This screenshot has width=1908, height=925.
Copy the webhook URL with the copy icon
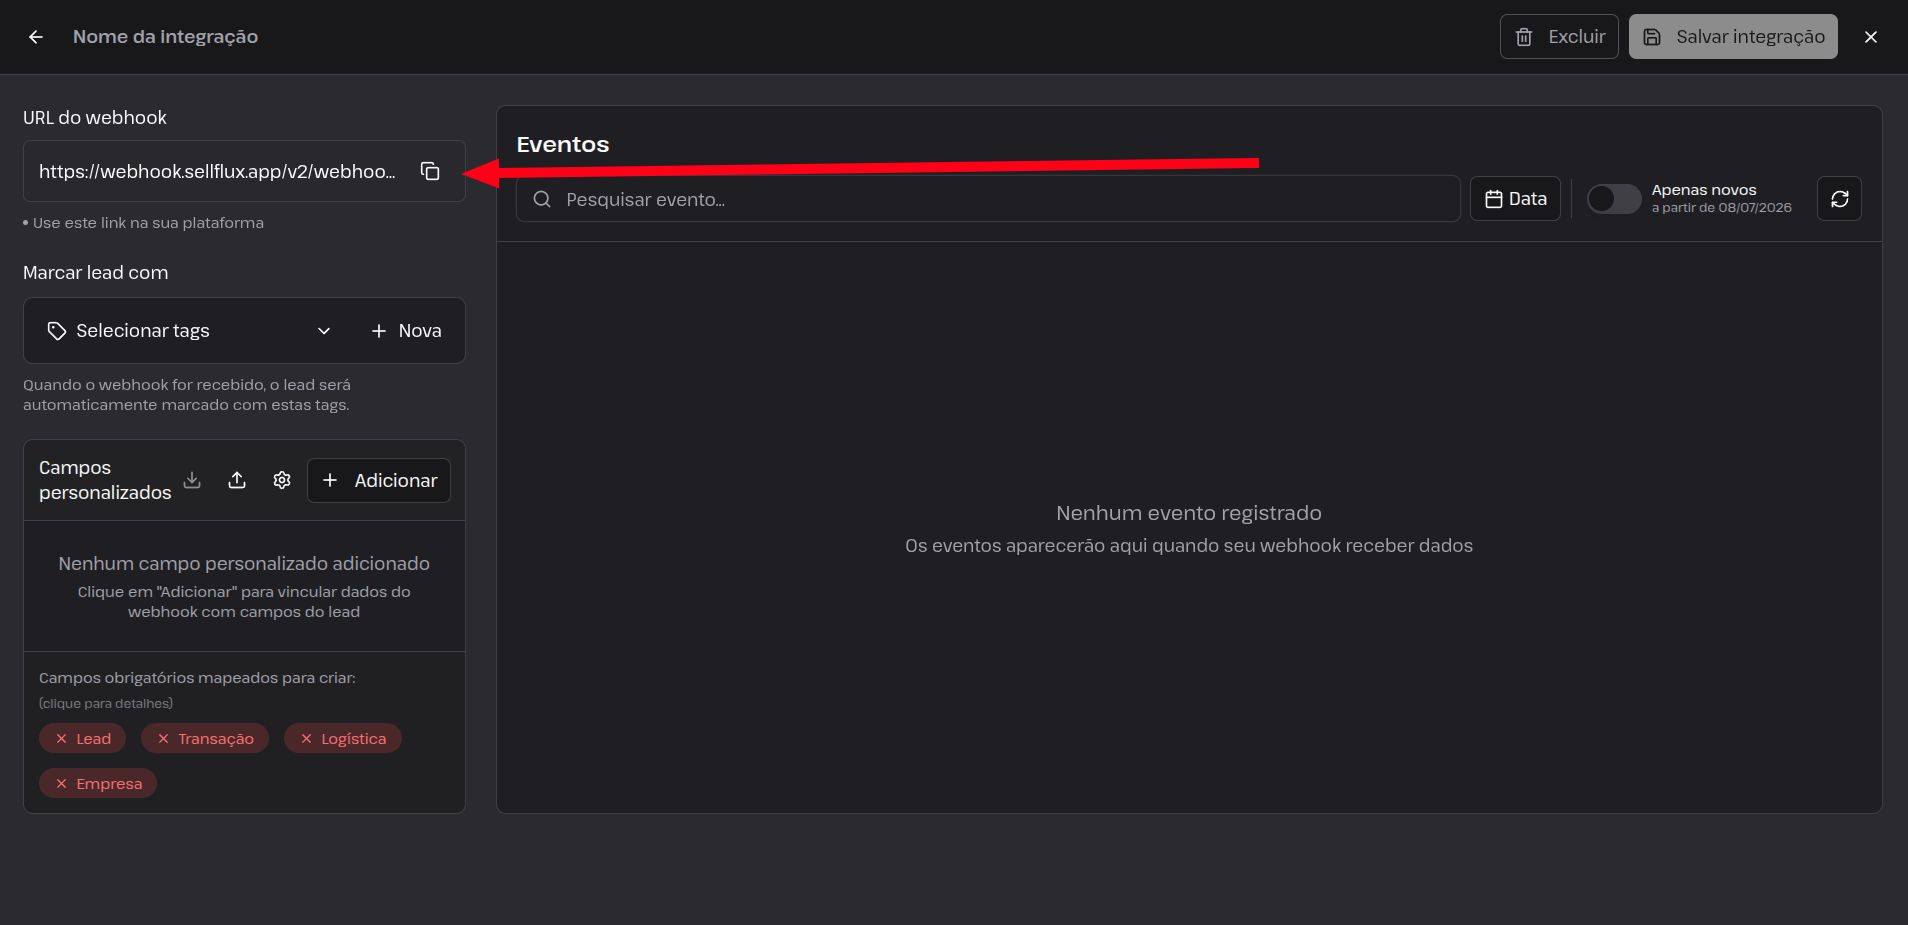coord(430,171)
